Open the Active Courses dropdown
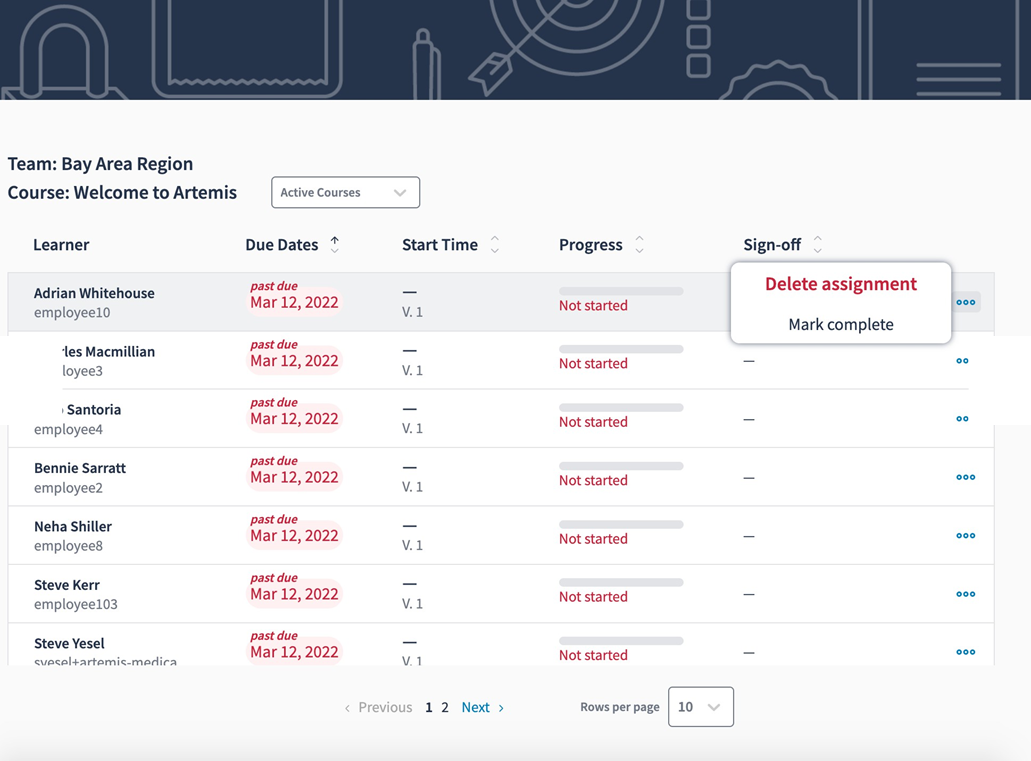Image resolution: width=1031 pixels, height=761 pixels. [x=345, y=192]
